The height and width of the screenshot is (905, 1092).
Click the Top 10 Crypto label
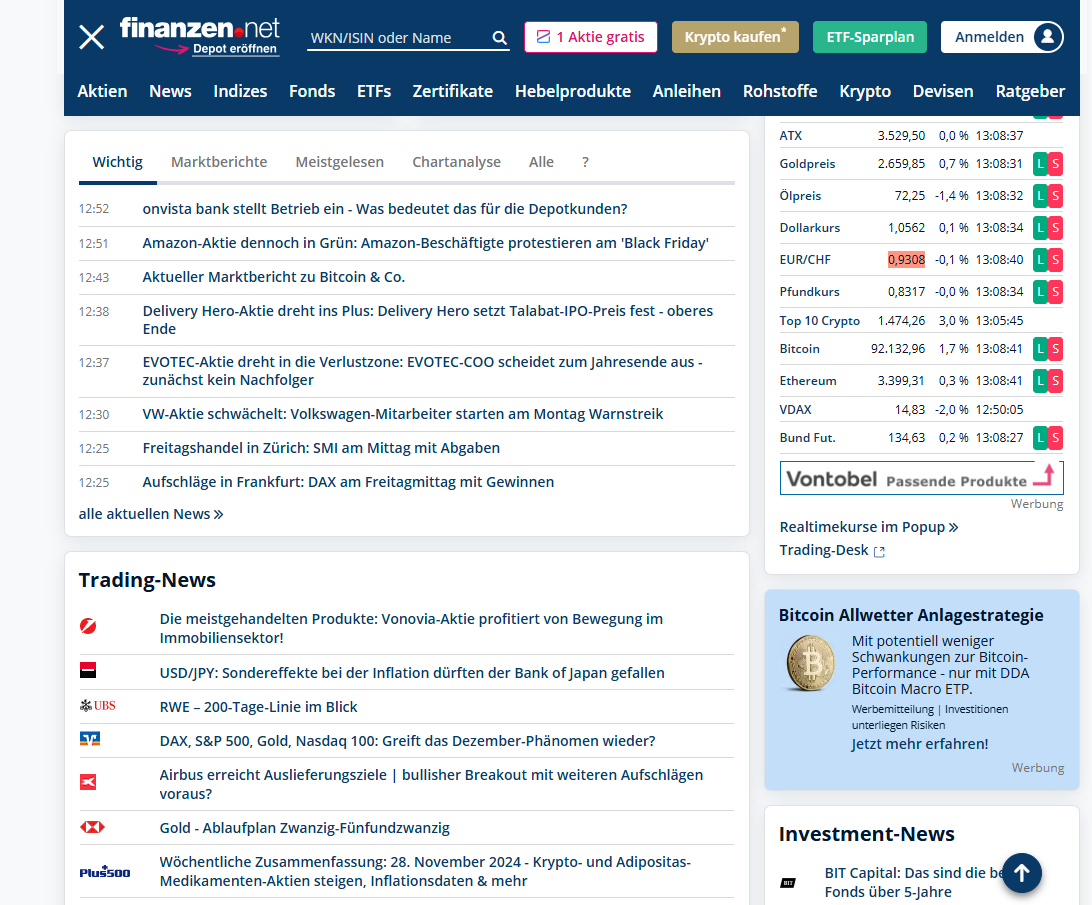pos(819,320)
